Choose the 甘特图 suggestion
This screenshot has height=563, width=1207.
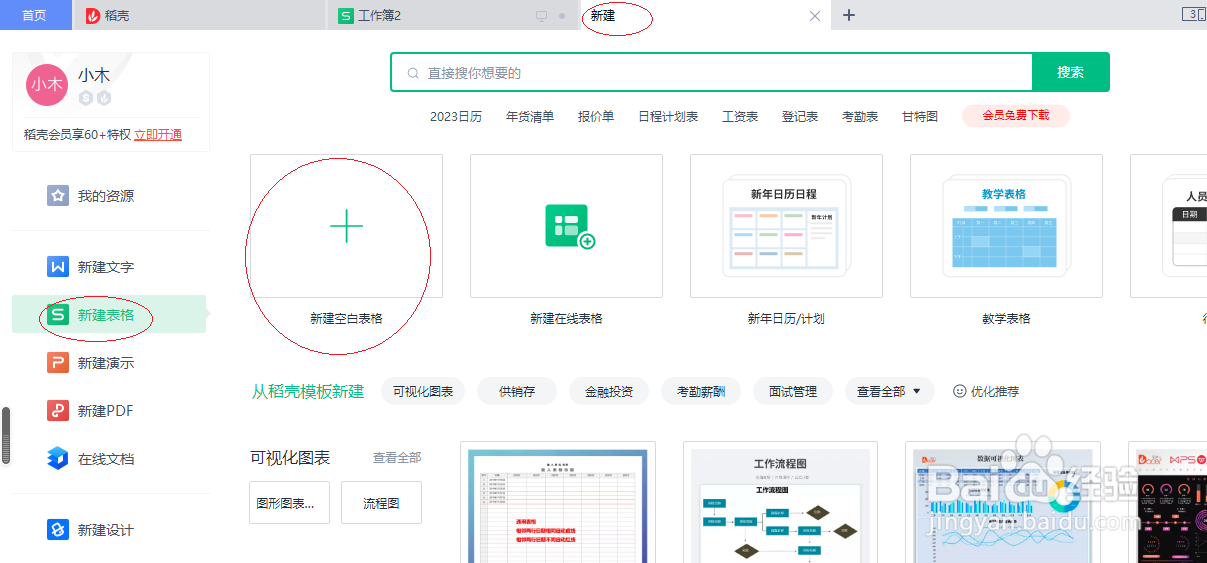[920, 117]
